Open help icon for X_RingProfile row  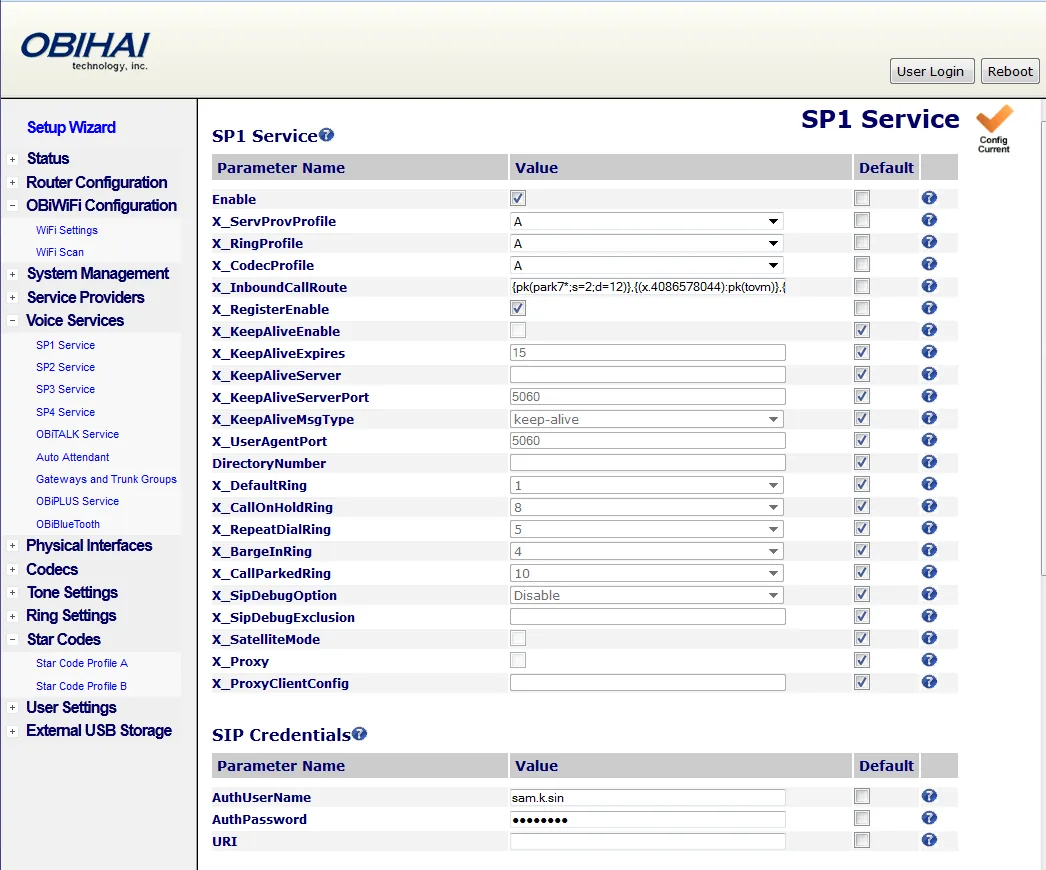tap(929, 242)
